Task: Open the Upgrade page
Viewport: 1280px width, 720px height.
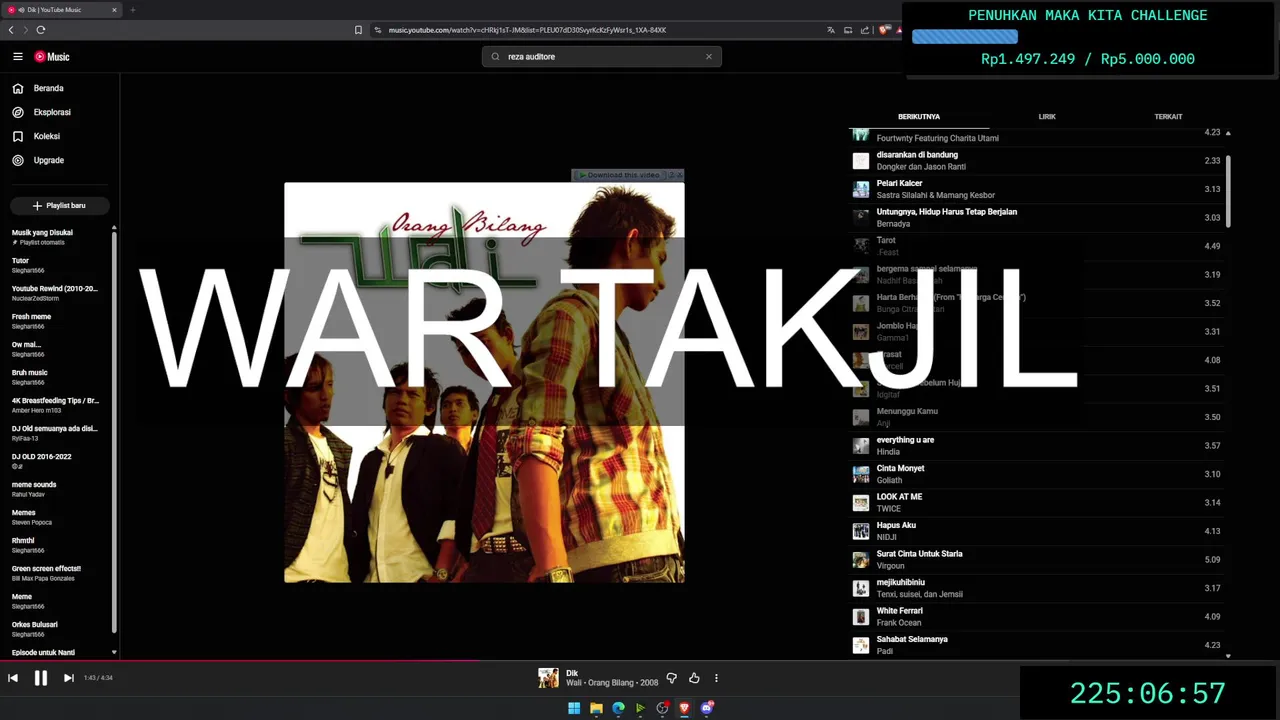Action: tap(48, 160)
